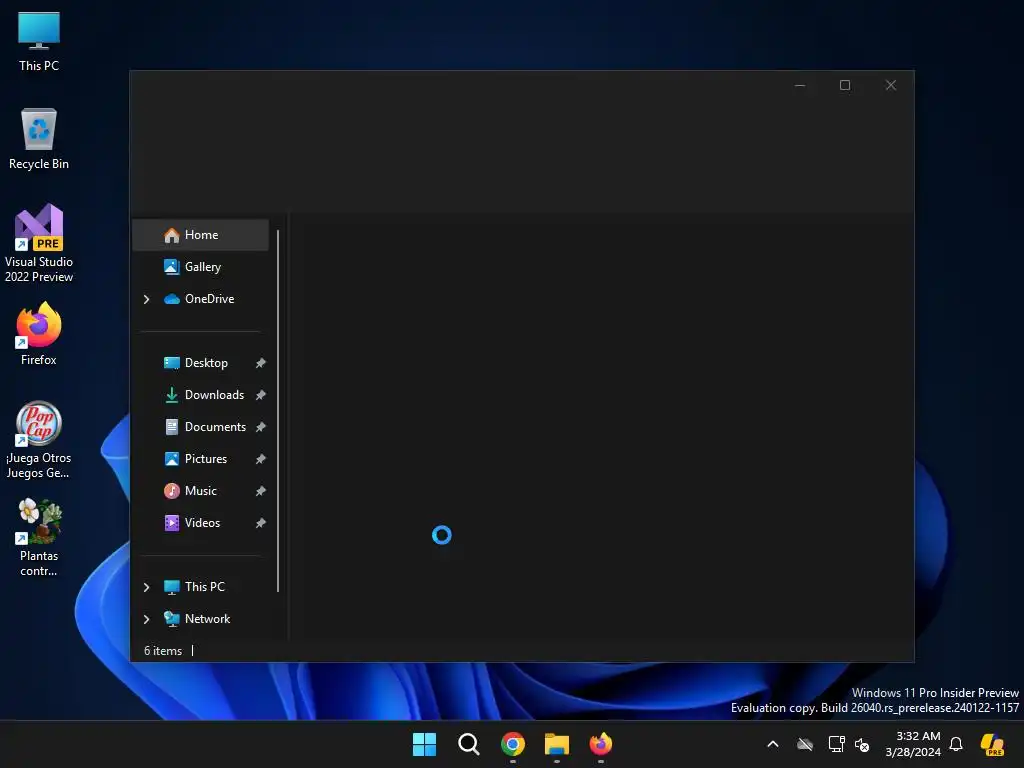The image size is (1024, 768).
Task: Expand the This PC tree node
Action: click(x=146, y=587)
